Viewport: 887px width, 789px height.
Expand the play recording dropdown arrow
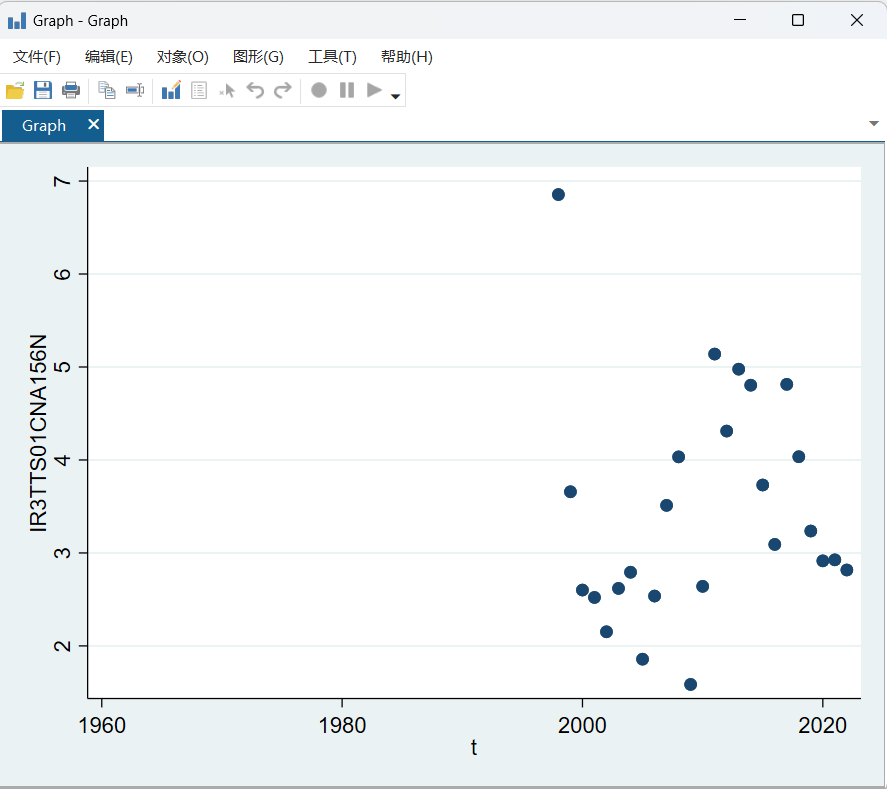[x=395, y=97]
